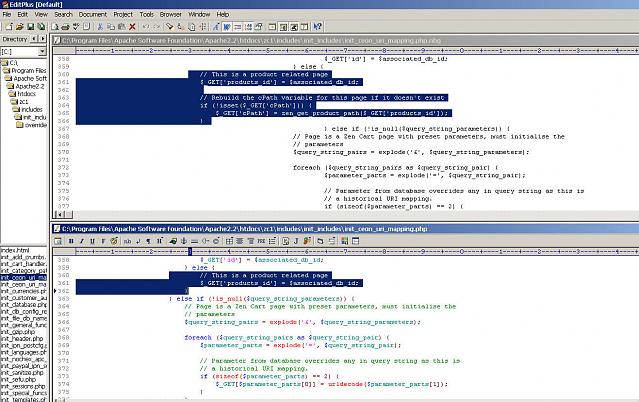Select init_sanitize.php in the file list
This screenshot has height=402, width=639.
[x=22, y=372]
